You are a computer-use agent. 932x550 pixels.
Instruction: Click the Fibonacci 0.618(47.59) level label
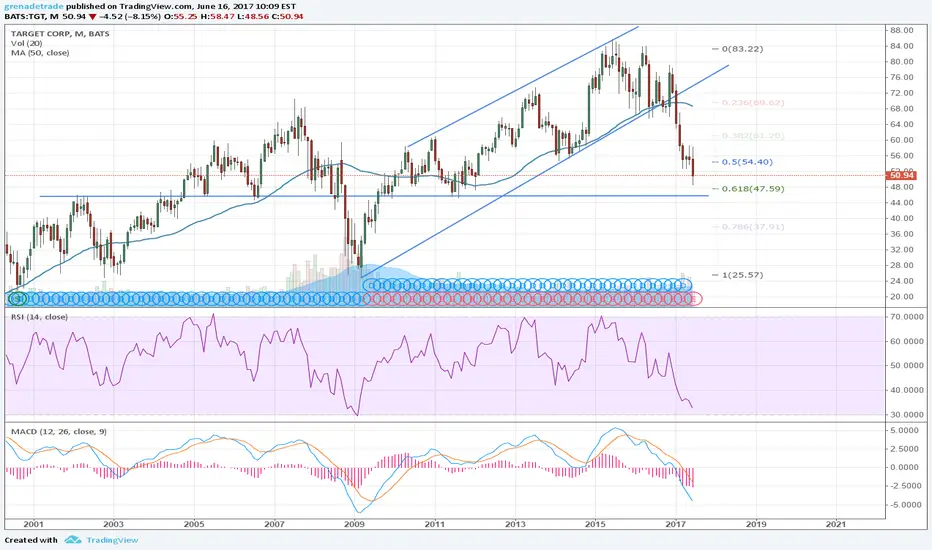(x=752, y=189)
